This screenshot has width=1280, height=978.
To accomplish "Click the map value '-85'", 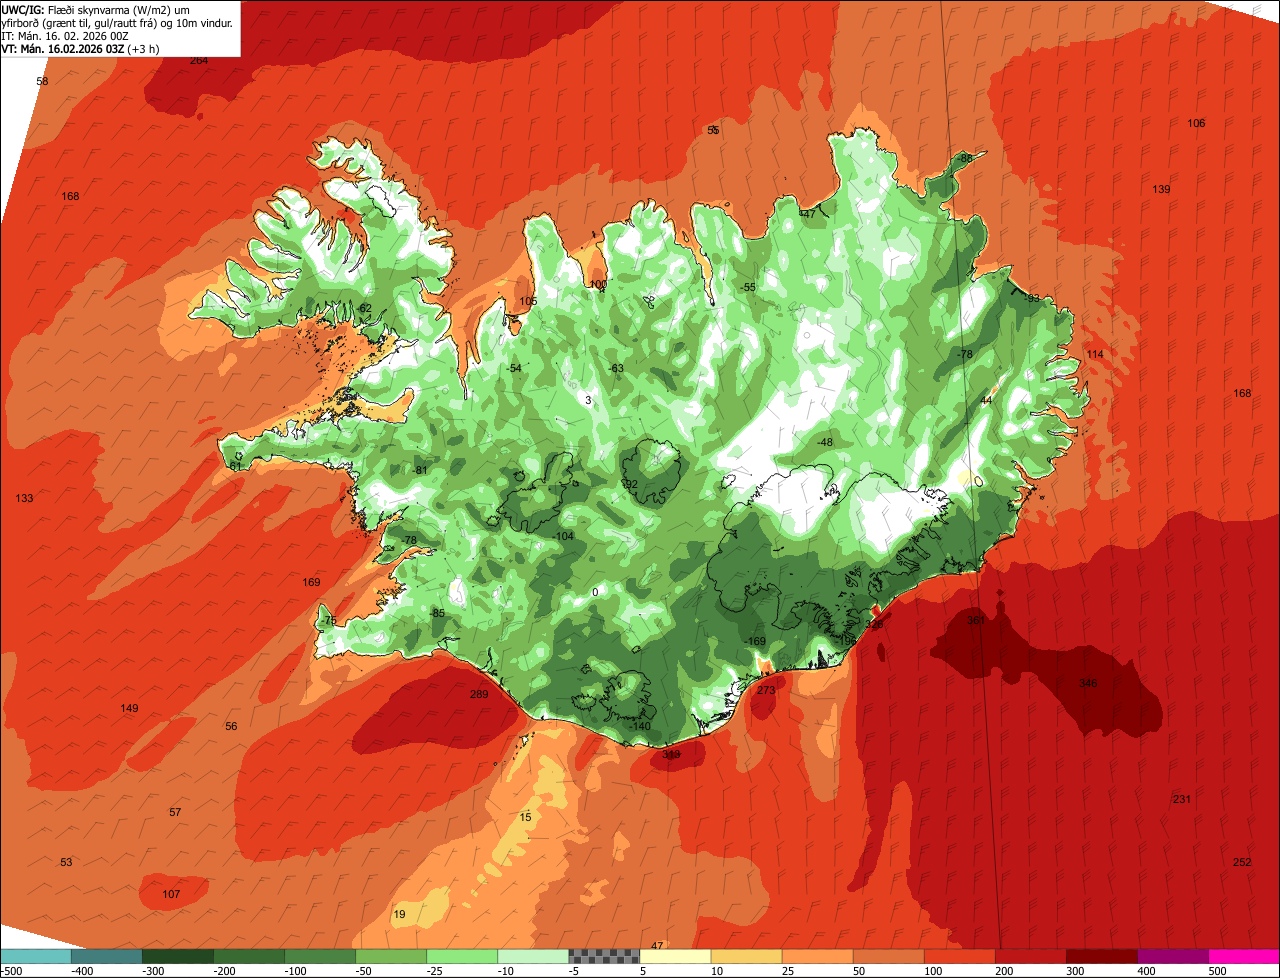I will click(x=437, y=613).
